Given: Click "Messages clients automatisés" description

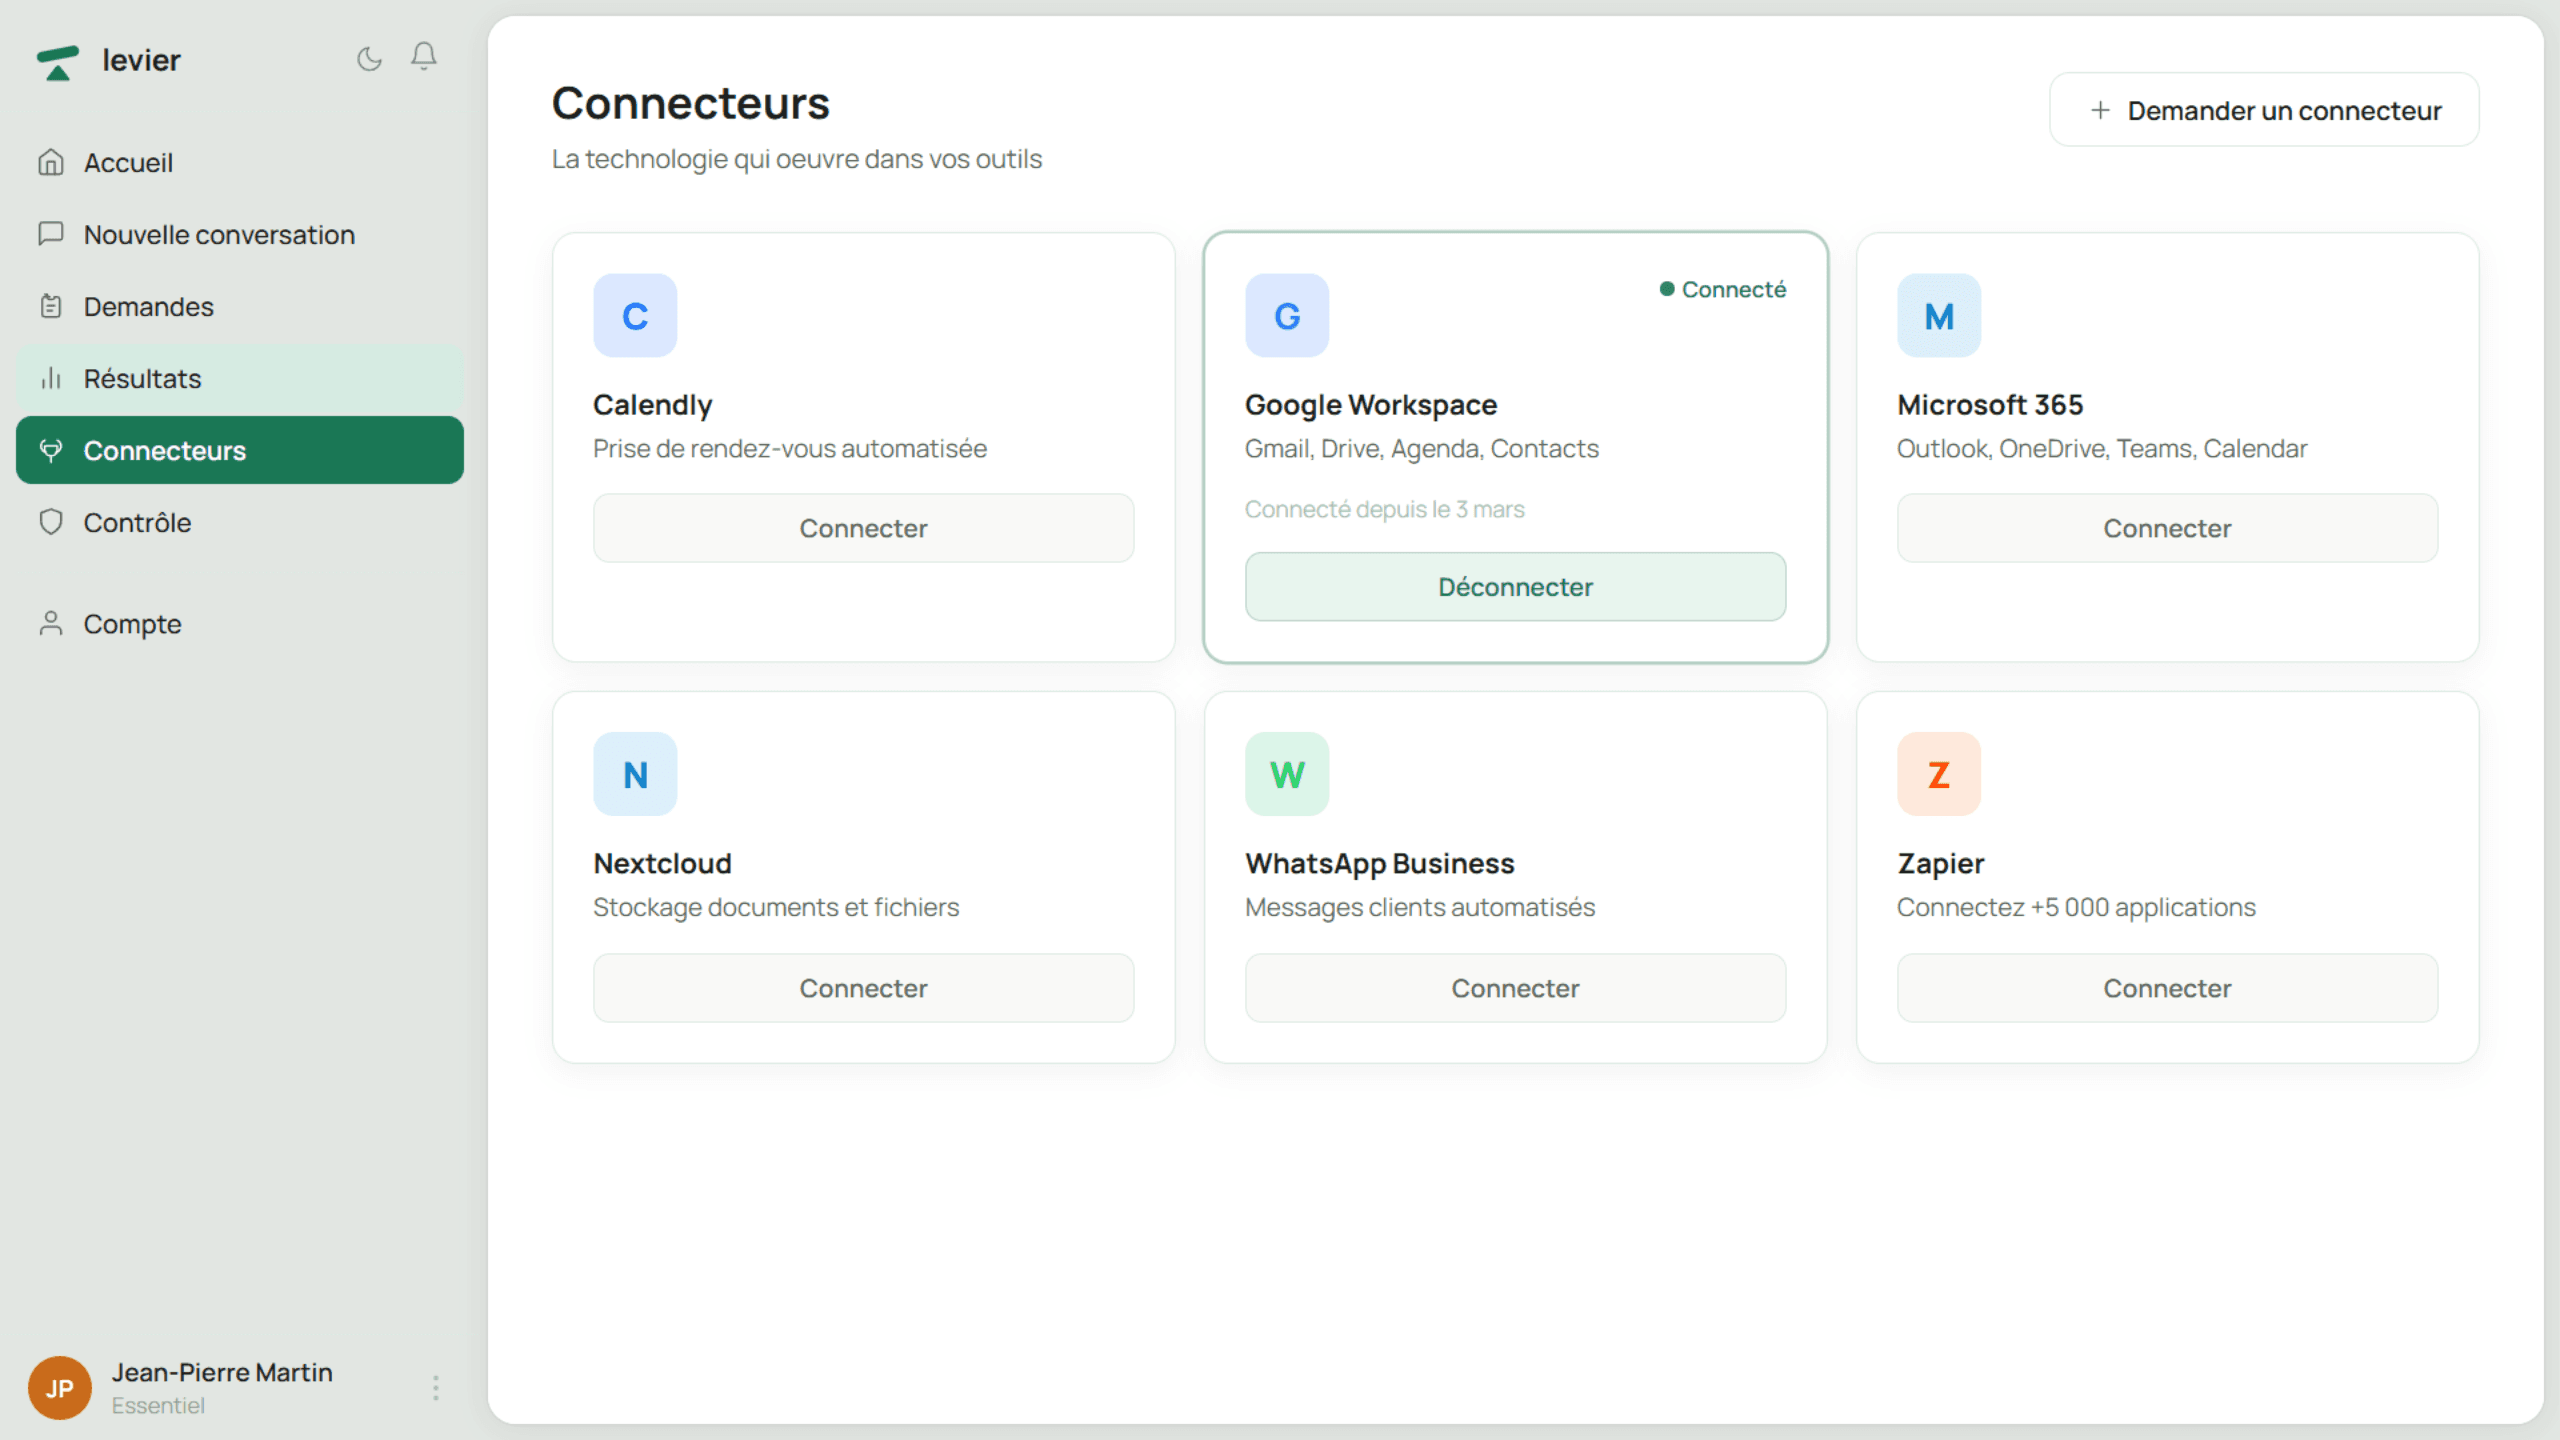Looking at the screenshot, I should coord(1420,908).
